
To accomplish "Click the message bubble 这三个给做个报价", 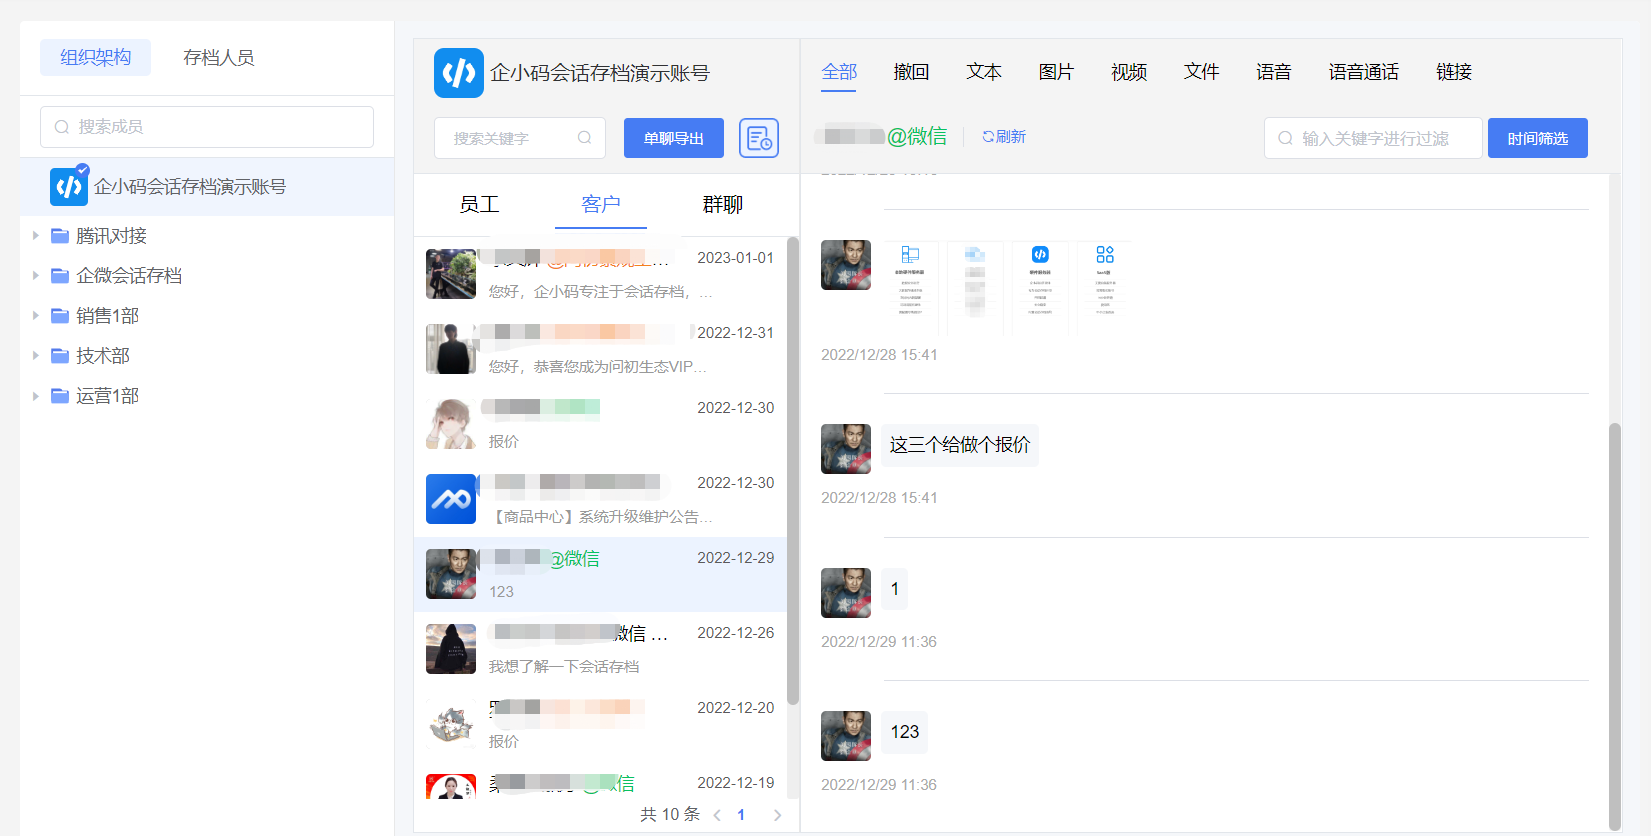I will [960, 445].
